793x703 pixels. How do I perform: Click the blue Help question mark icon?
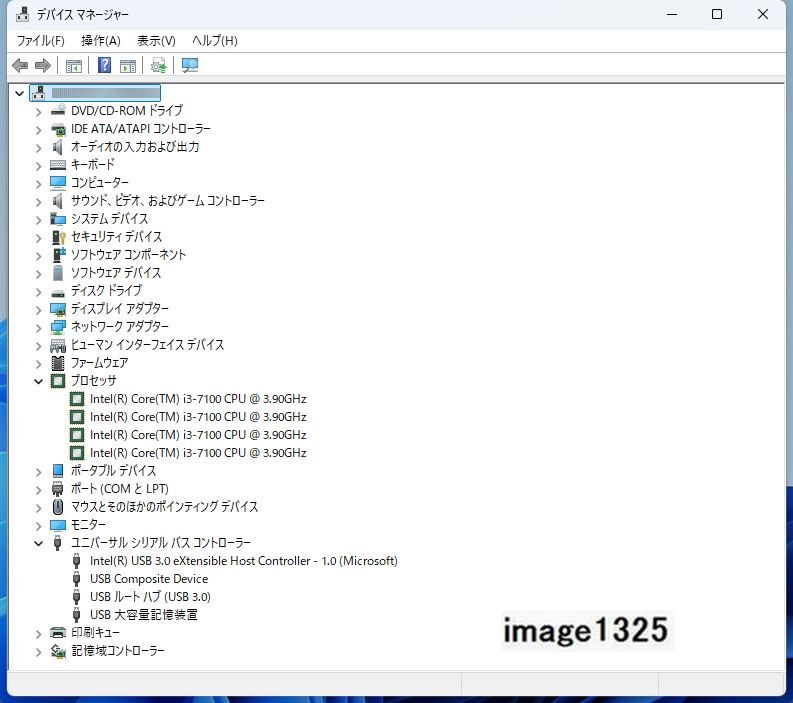pyautogui.click(x=104, y=65)
